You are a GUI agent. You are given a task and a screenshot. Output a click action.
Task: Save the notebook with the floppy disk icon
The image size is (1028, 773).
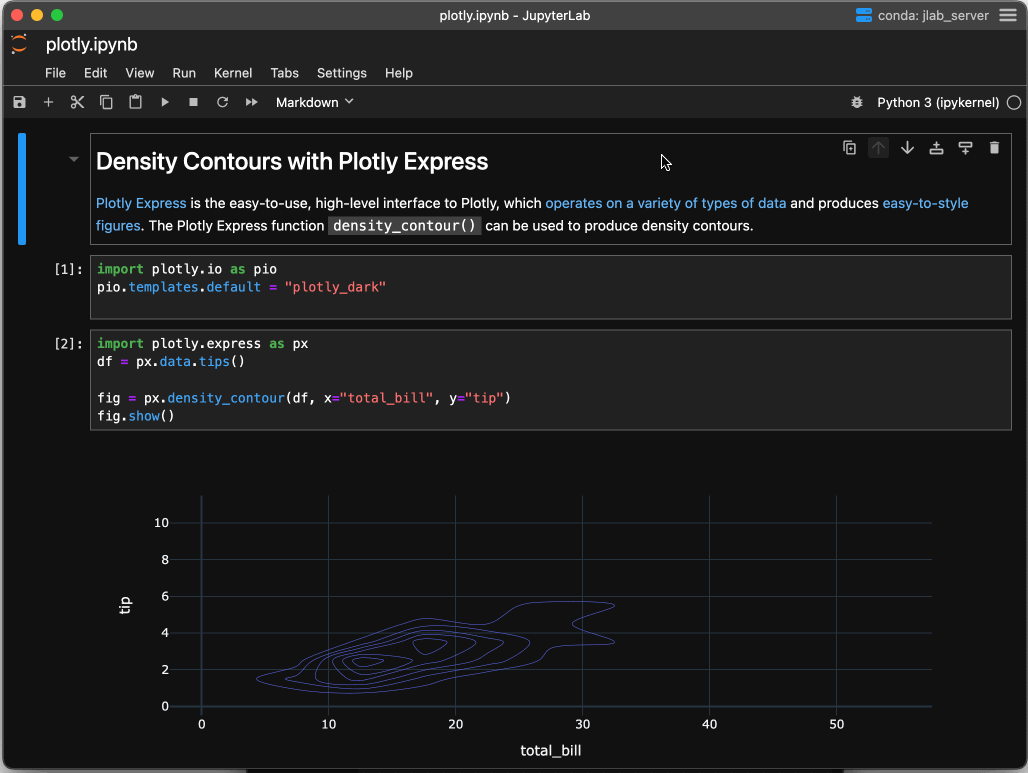(20, 102)
